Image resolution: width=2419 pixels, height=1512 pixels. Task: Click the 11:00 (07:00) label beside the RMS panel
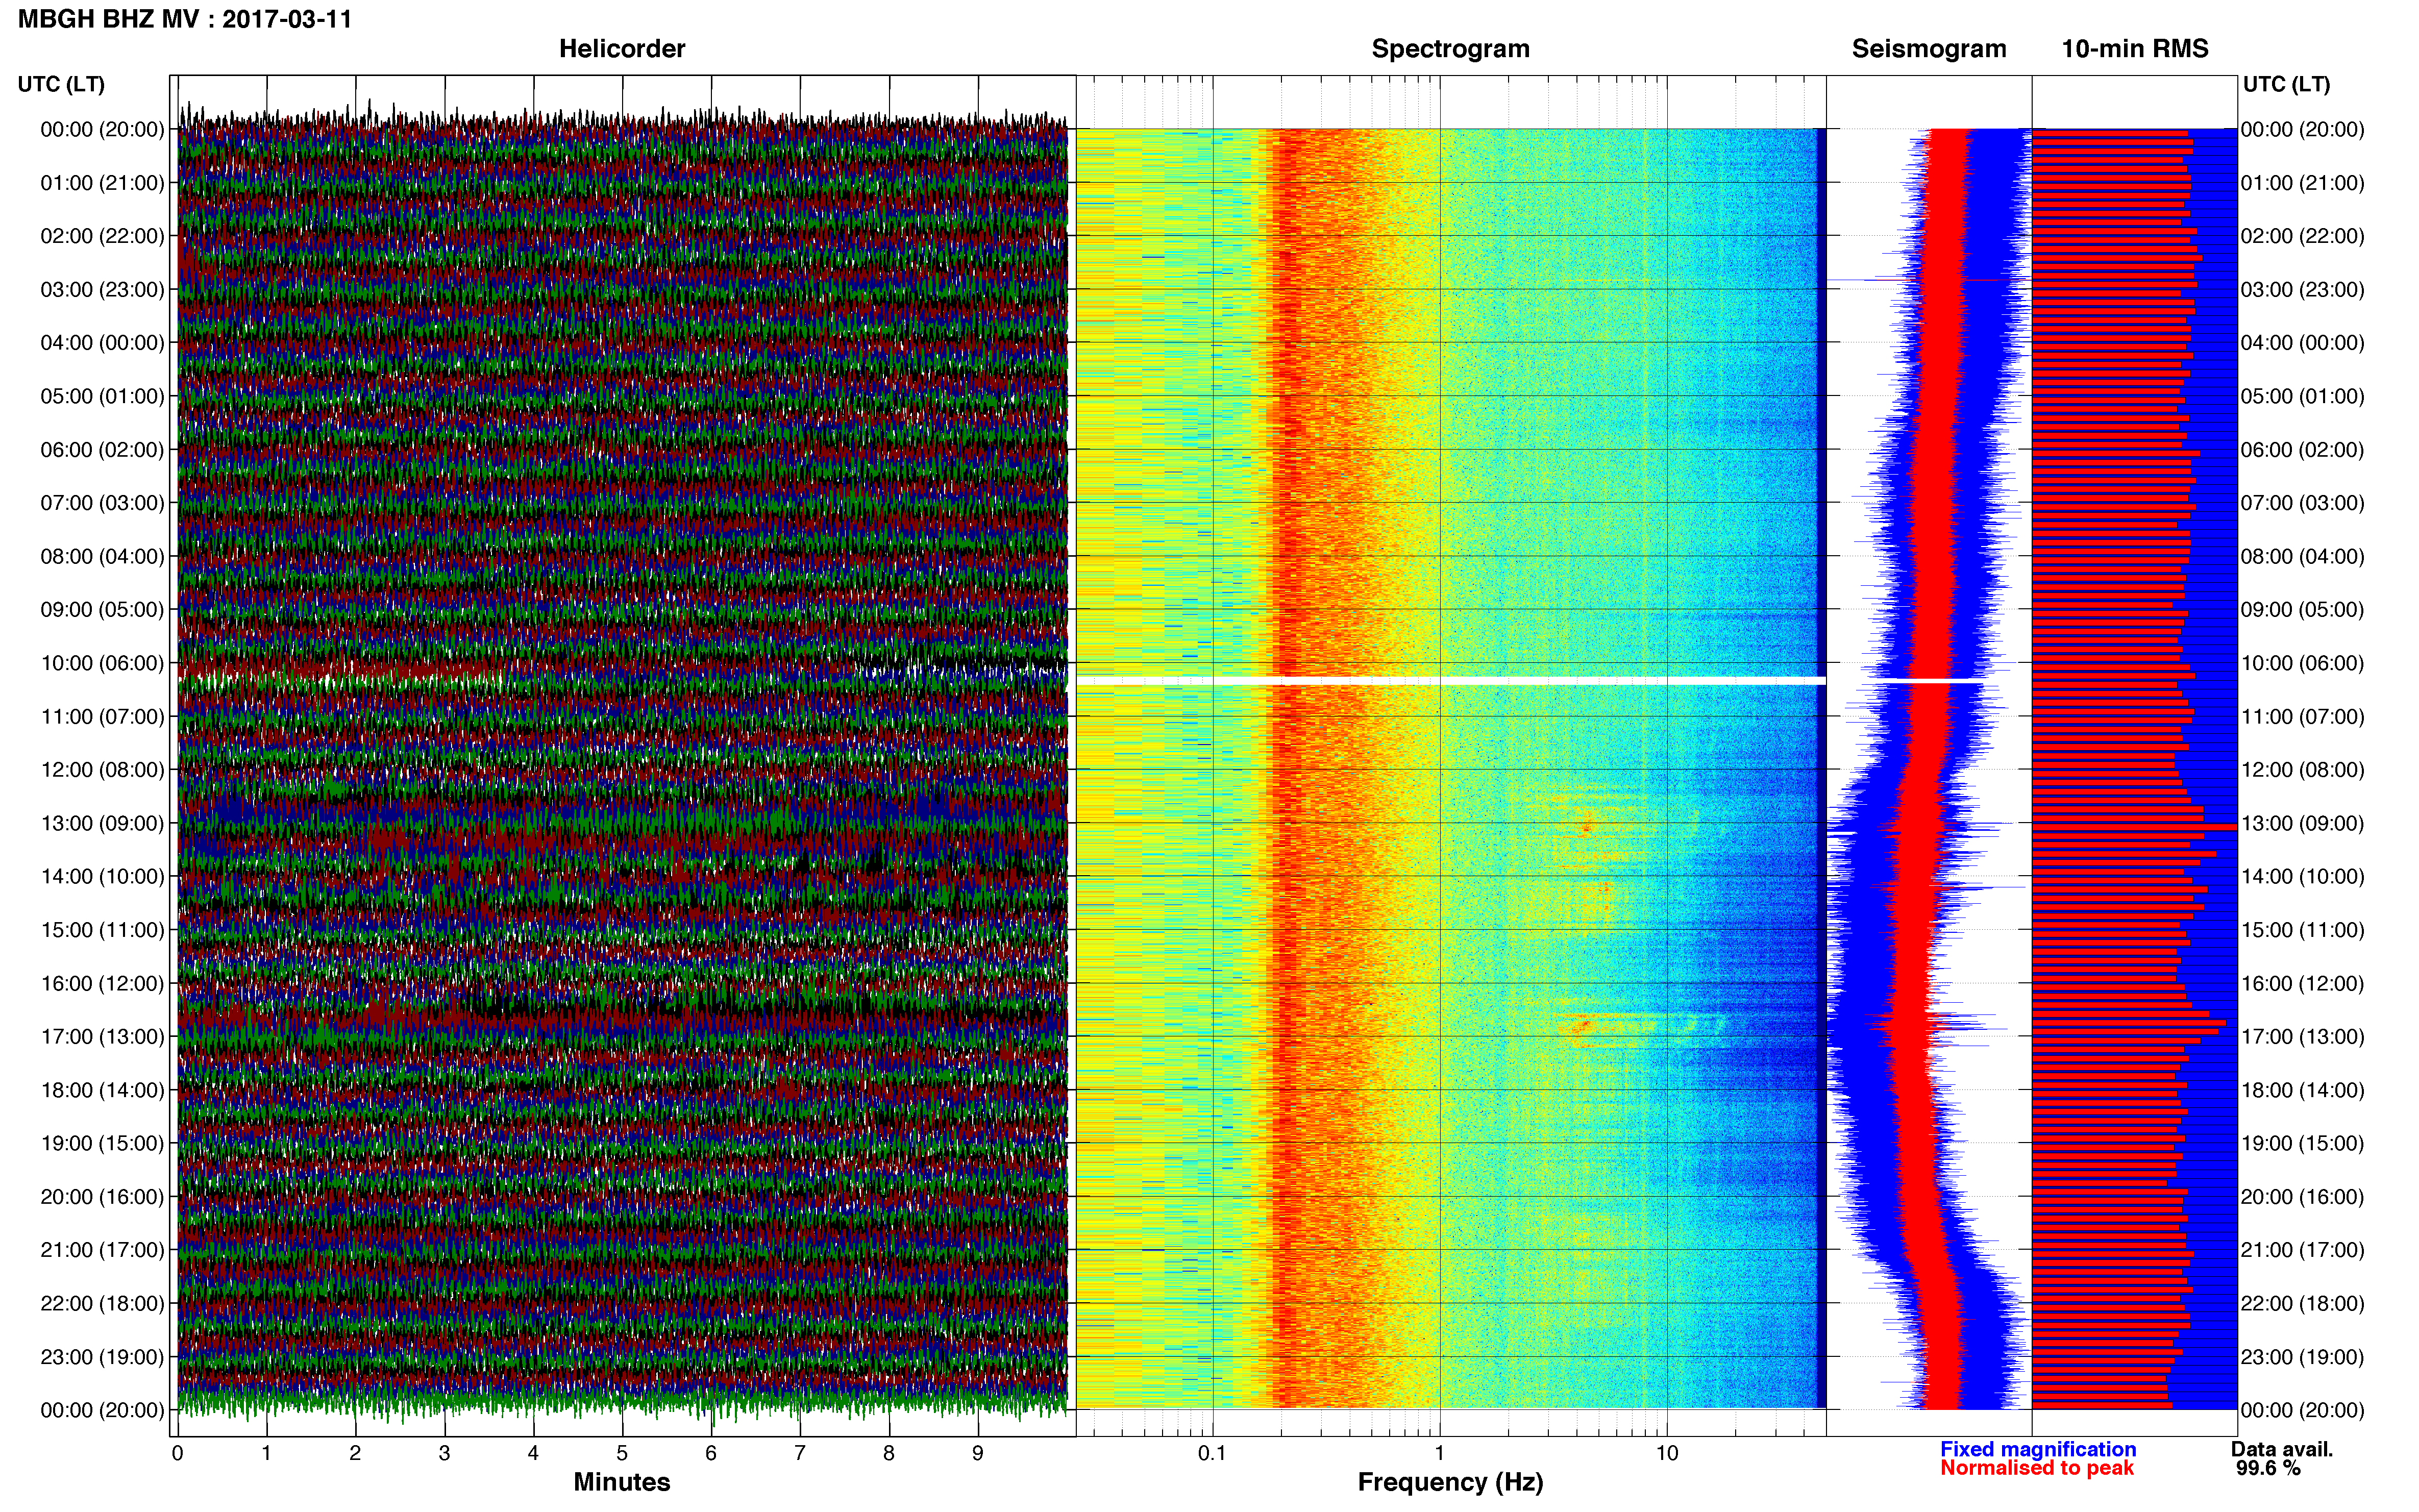(2303, 717)
